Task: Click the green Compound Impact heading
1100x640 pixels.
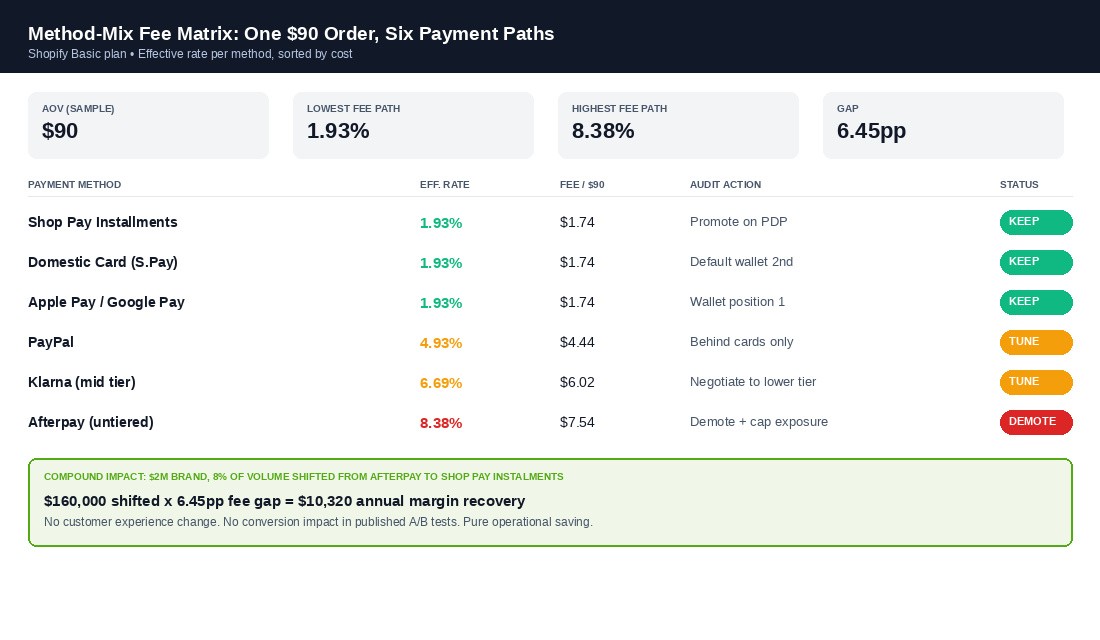Action: coord(304,476)
